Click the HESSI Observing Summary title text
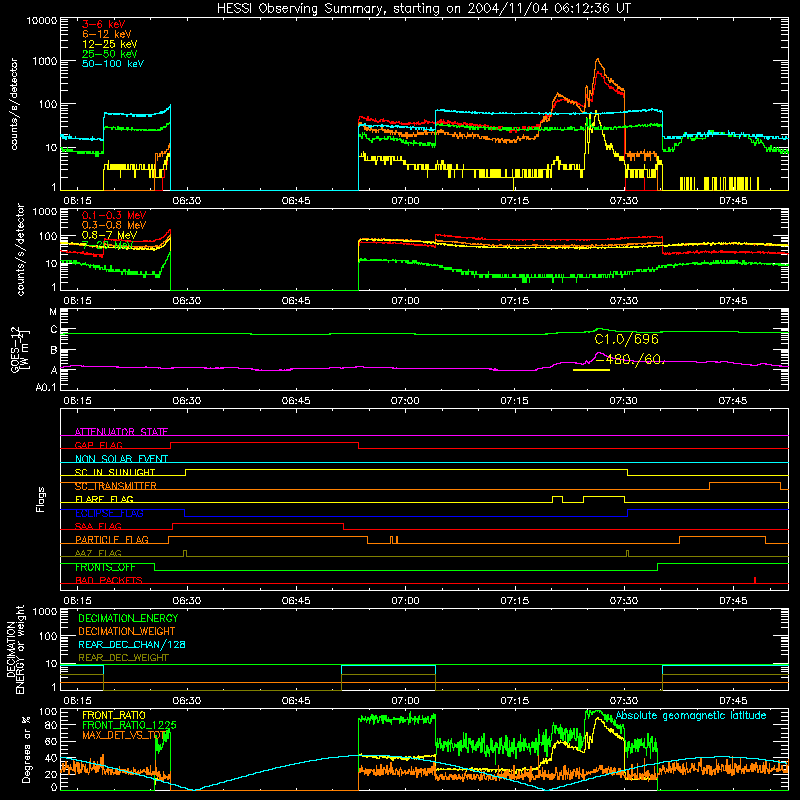This screenshot has width=800, height=800. click(424, 9)
